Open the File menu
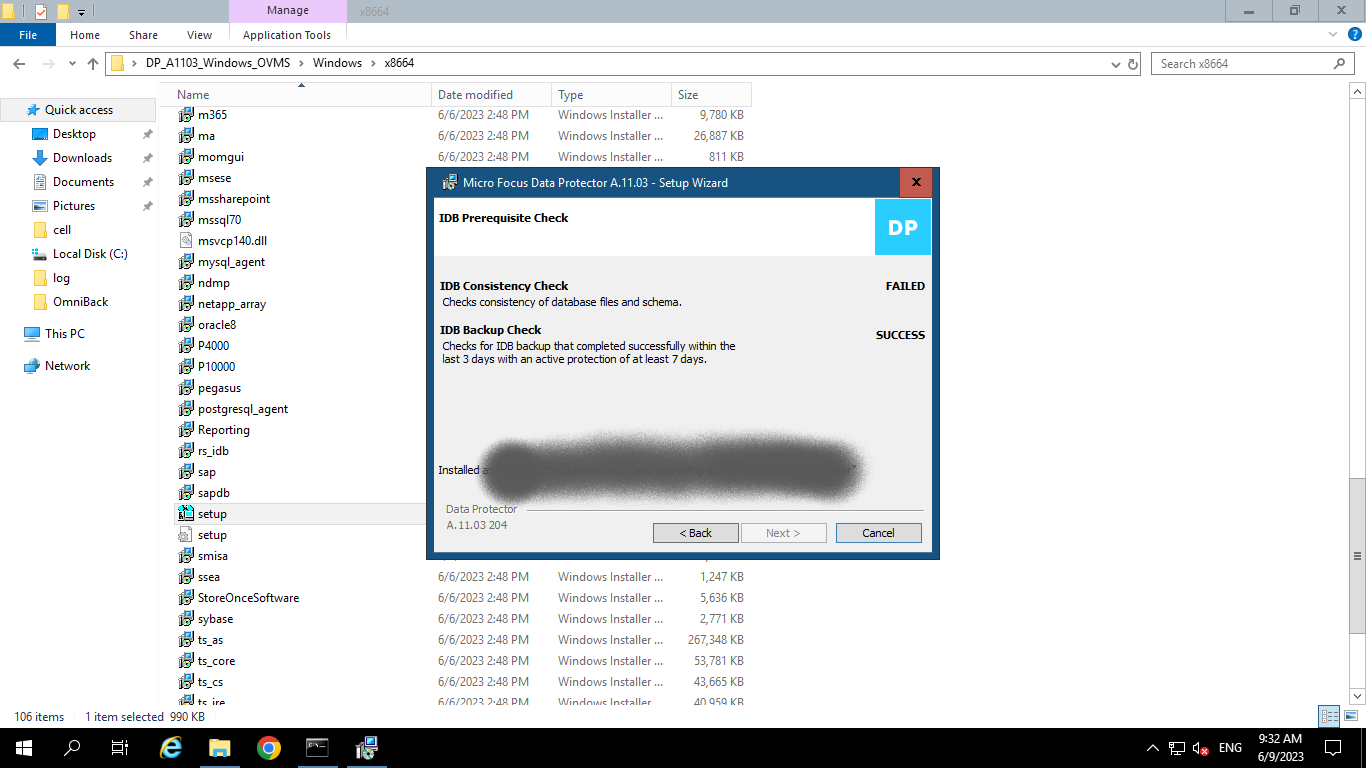The width and height of the screenshot is (1366, 768). coord(28,35)
